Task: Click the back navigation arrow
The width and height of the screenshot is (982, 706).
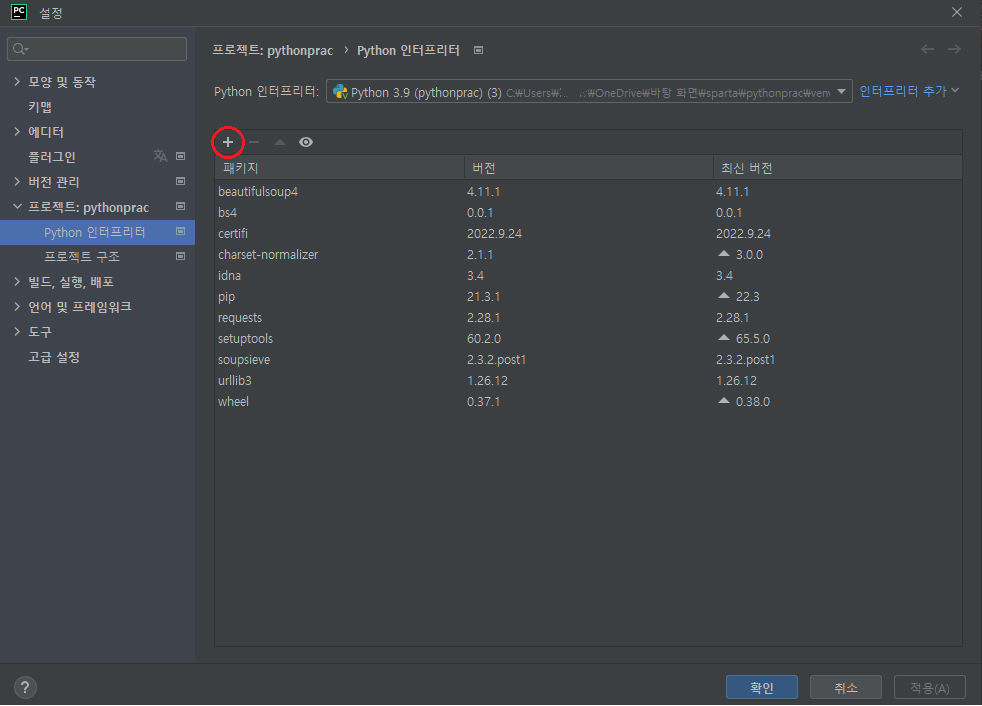Action: pyautogui.click(x=928, y=49)
